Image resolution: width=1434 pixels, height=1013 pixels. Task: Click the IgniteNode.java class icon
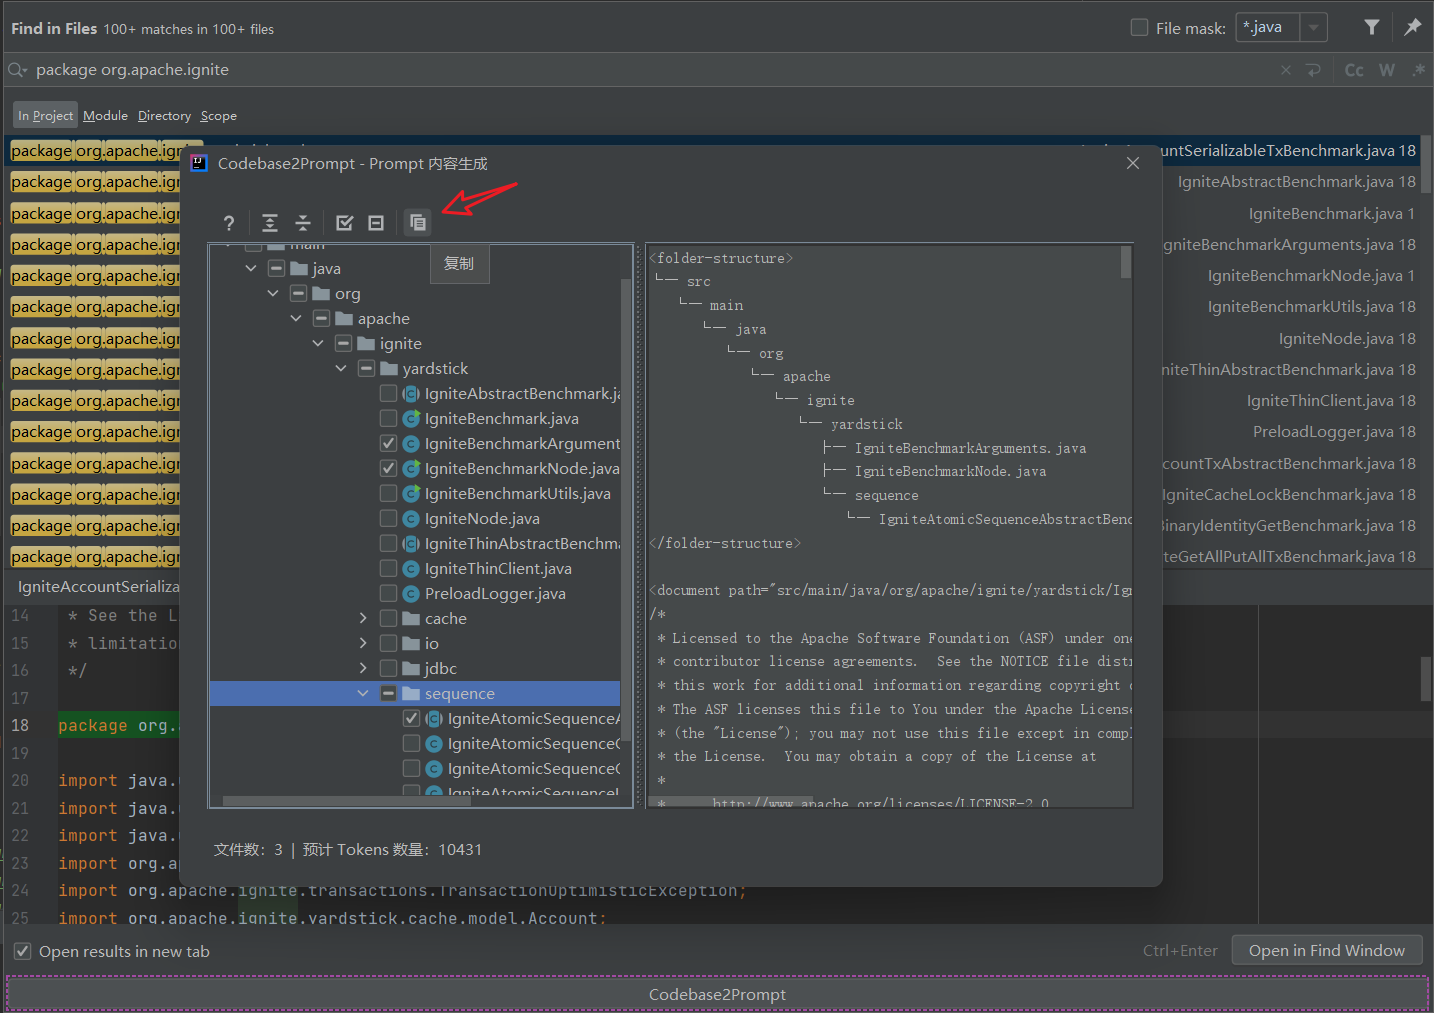[x=410, y=518]
